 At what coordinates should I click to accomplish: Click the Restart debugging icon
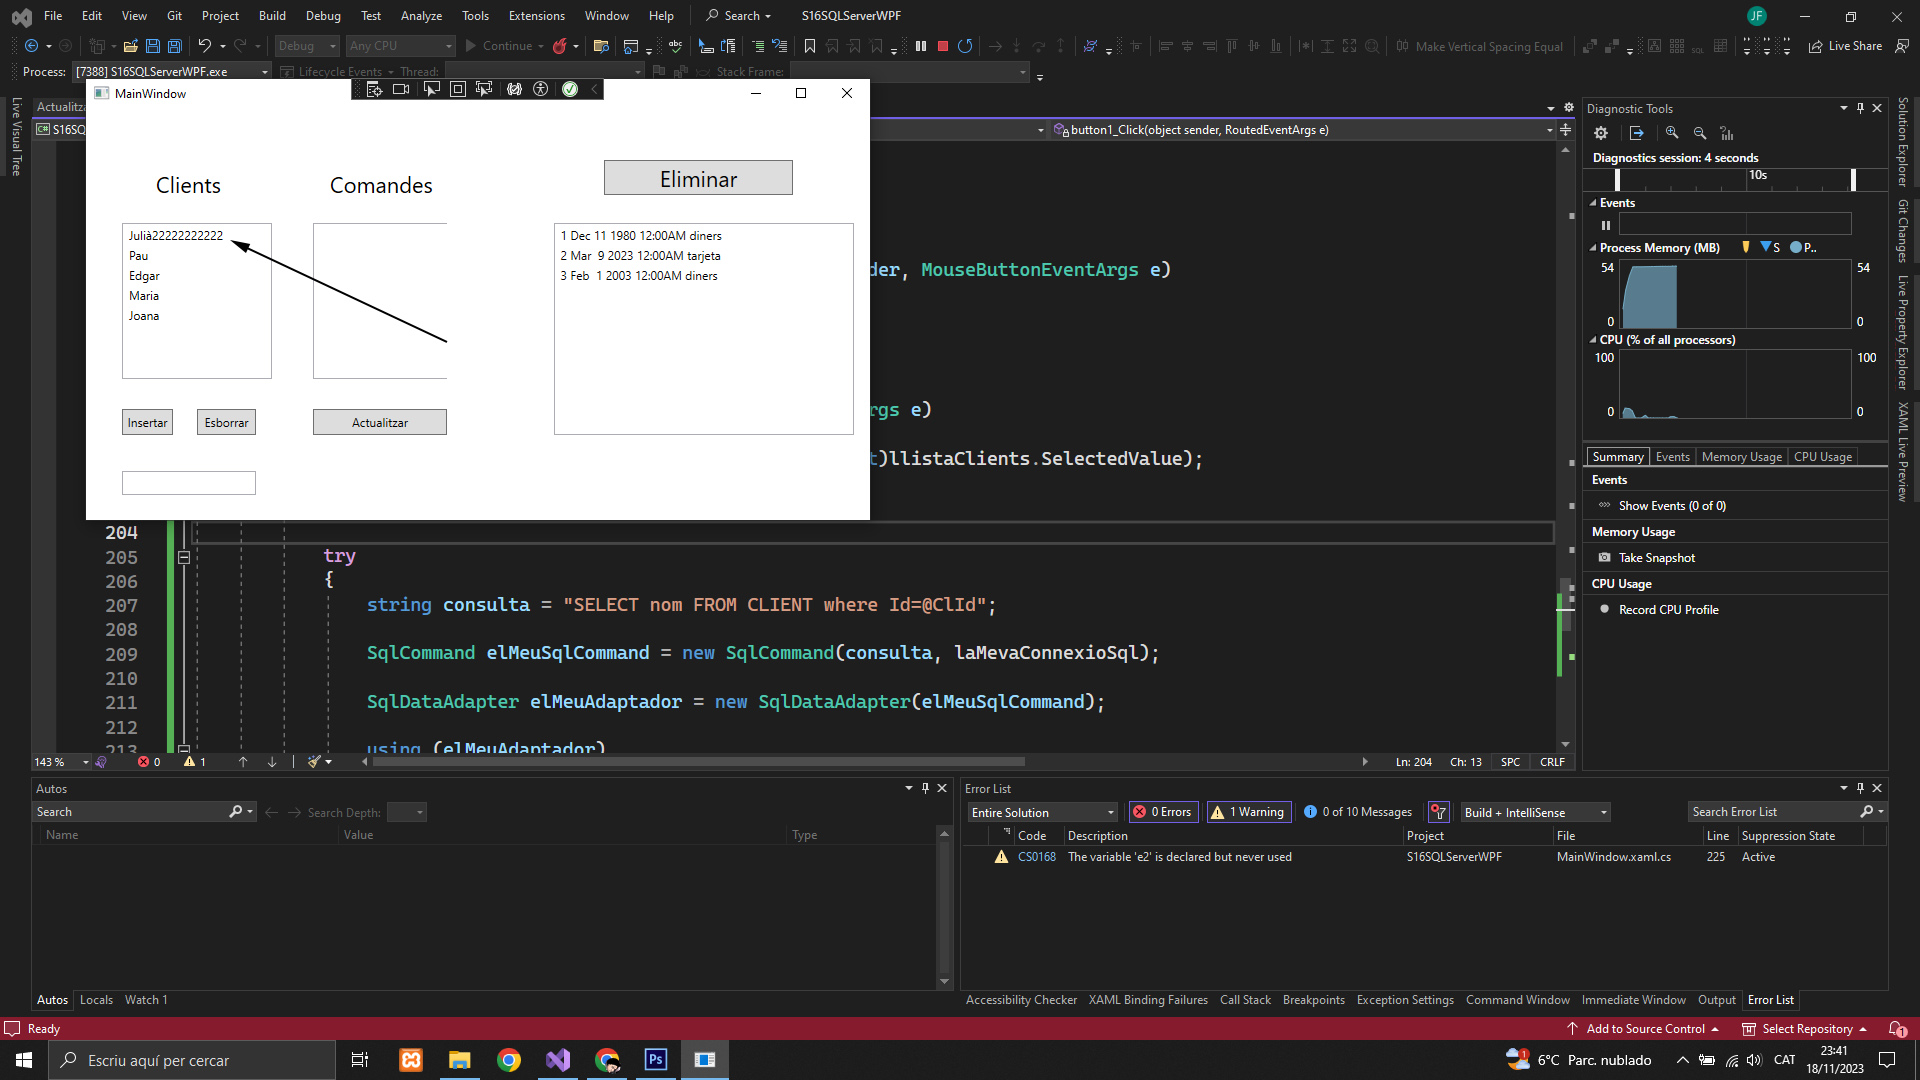[965, 46]
